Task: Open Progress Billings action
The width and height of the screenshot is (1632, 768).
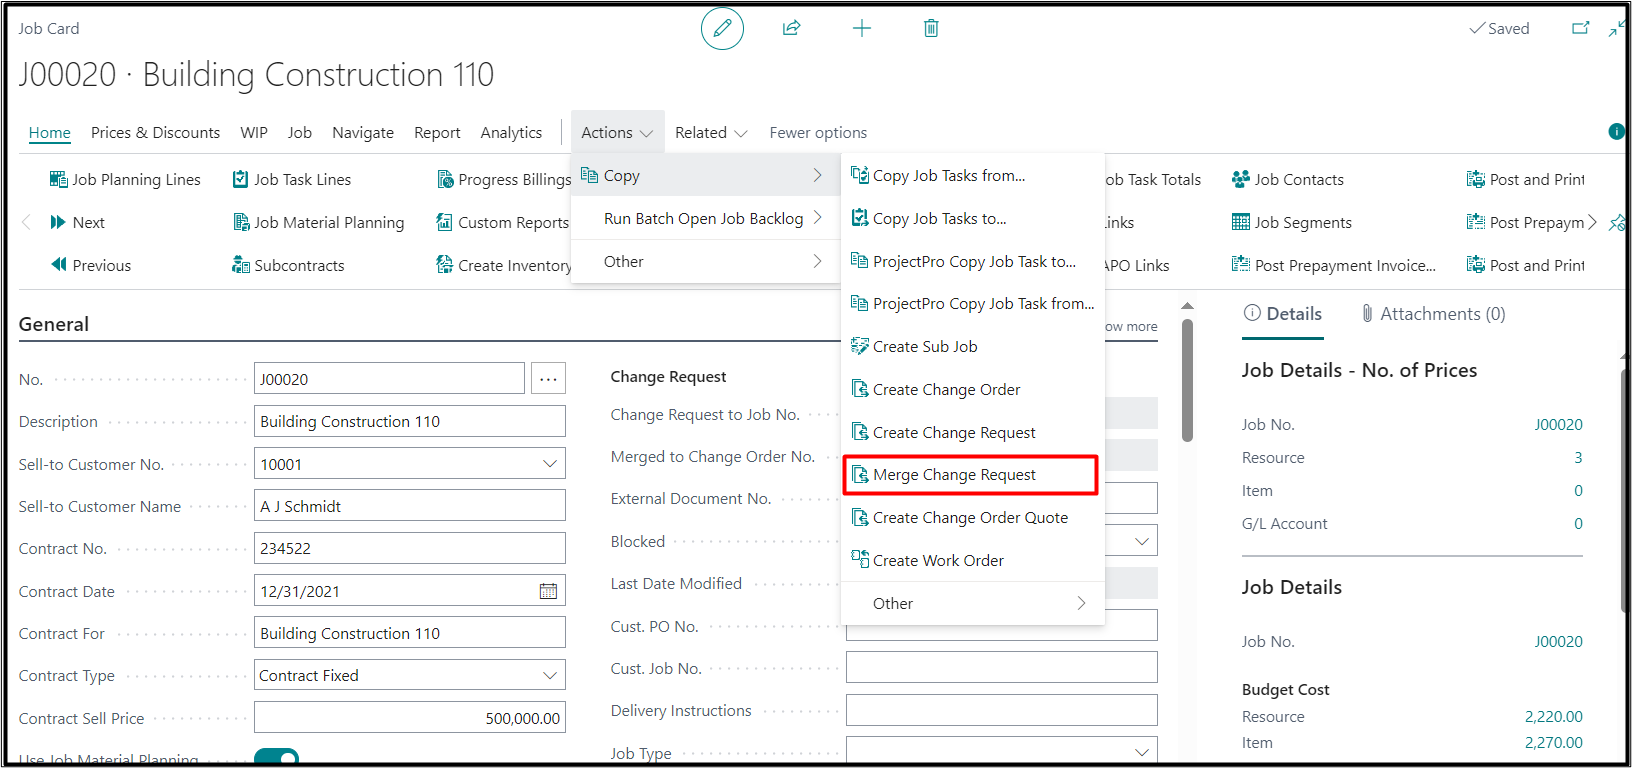Action: point(504,179)
